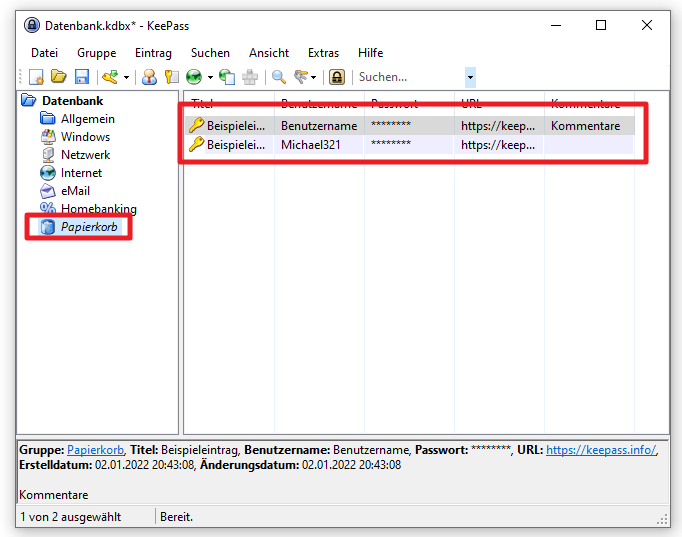Select the Michael321 entry row
The image size is (682, 537).
coord(409,145)
